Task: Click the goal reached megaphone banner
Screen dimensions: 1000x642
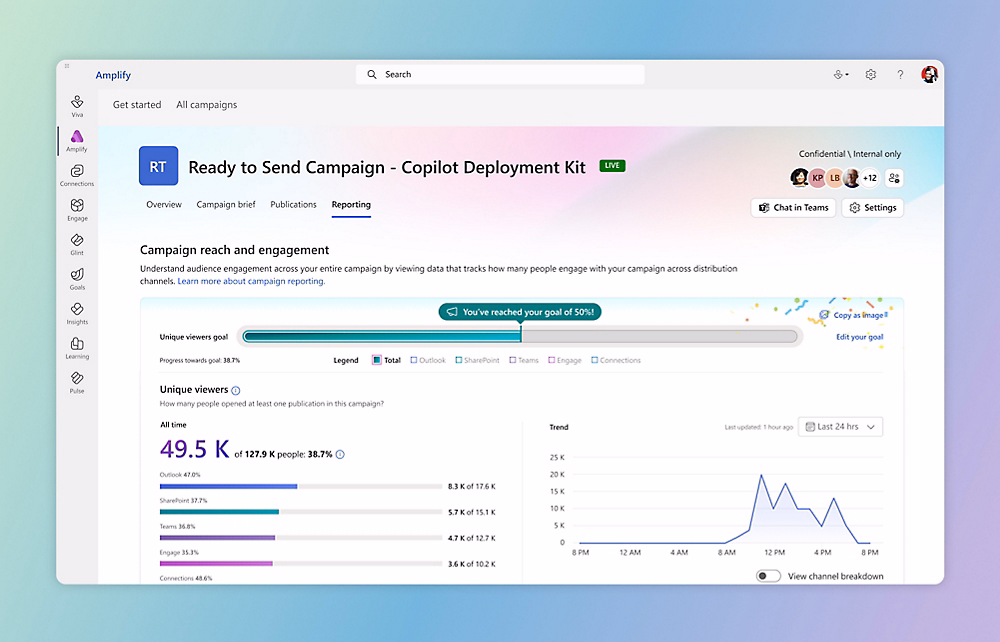Action: (520, 312)
